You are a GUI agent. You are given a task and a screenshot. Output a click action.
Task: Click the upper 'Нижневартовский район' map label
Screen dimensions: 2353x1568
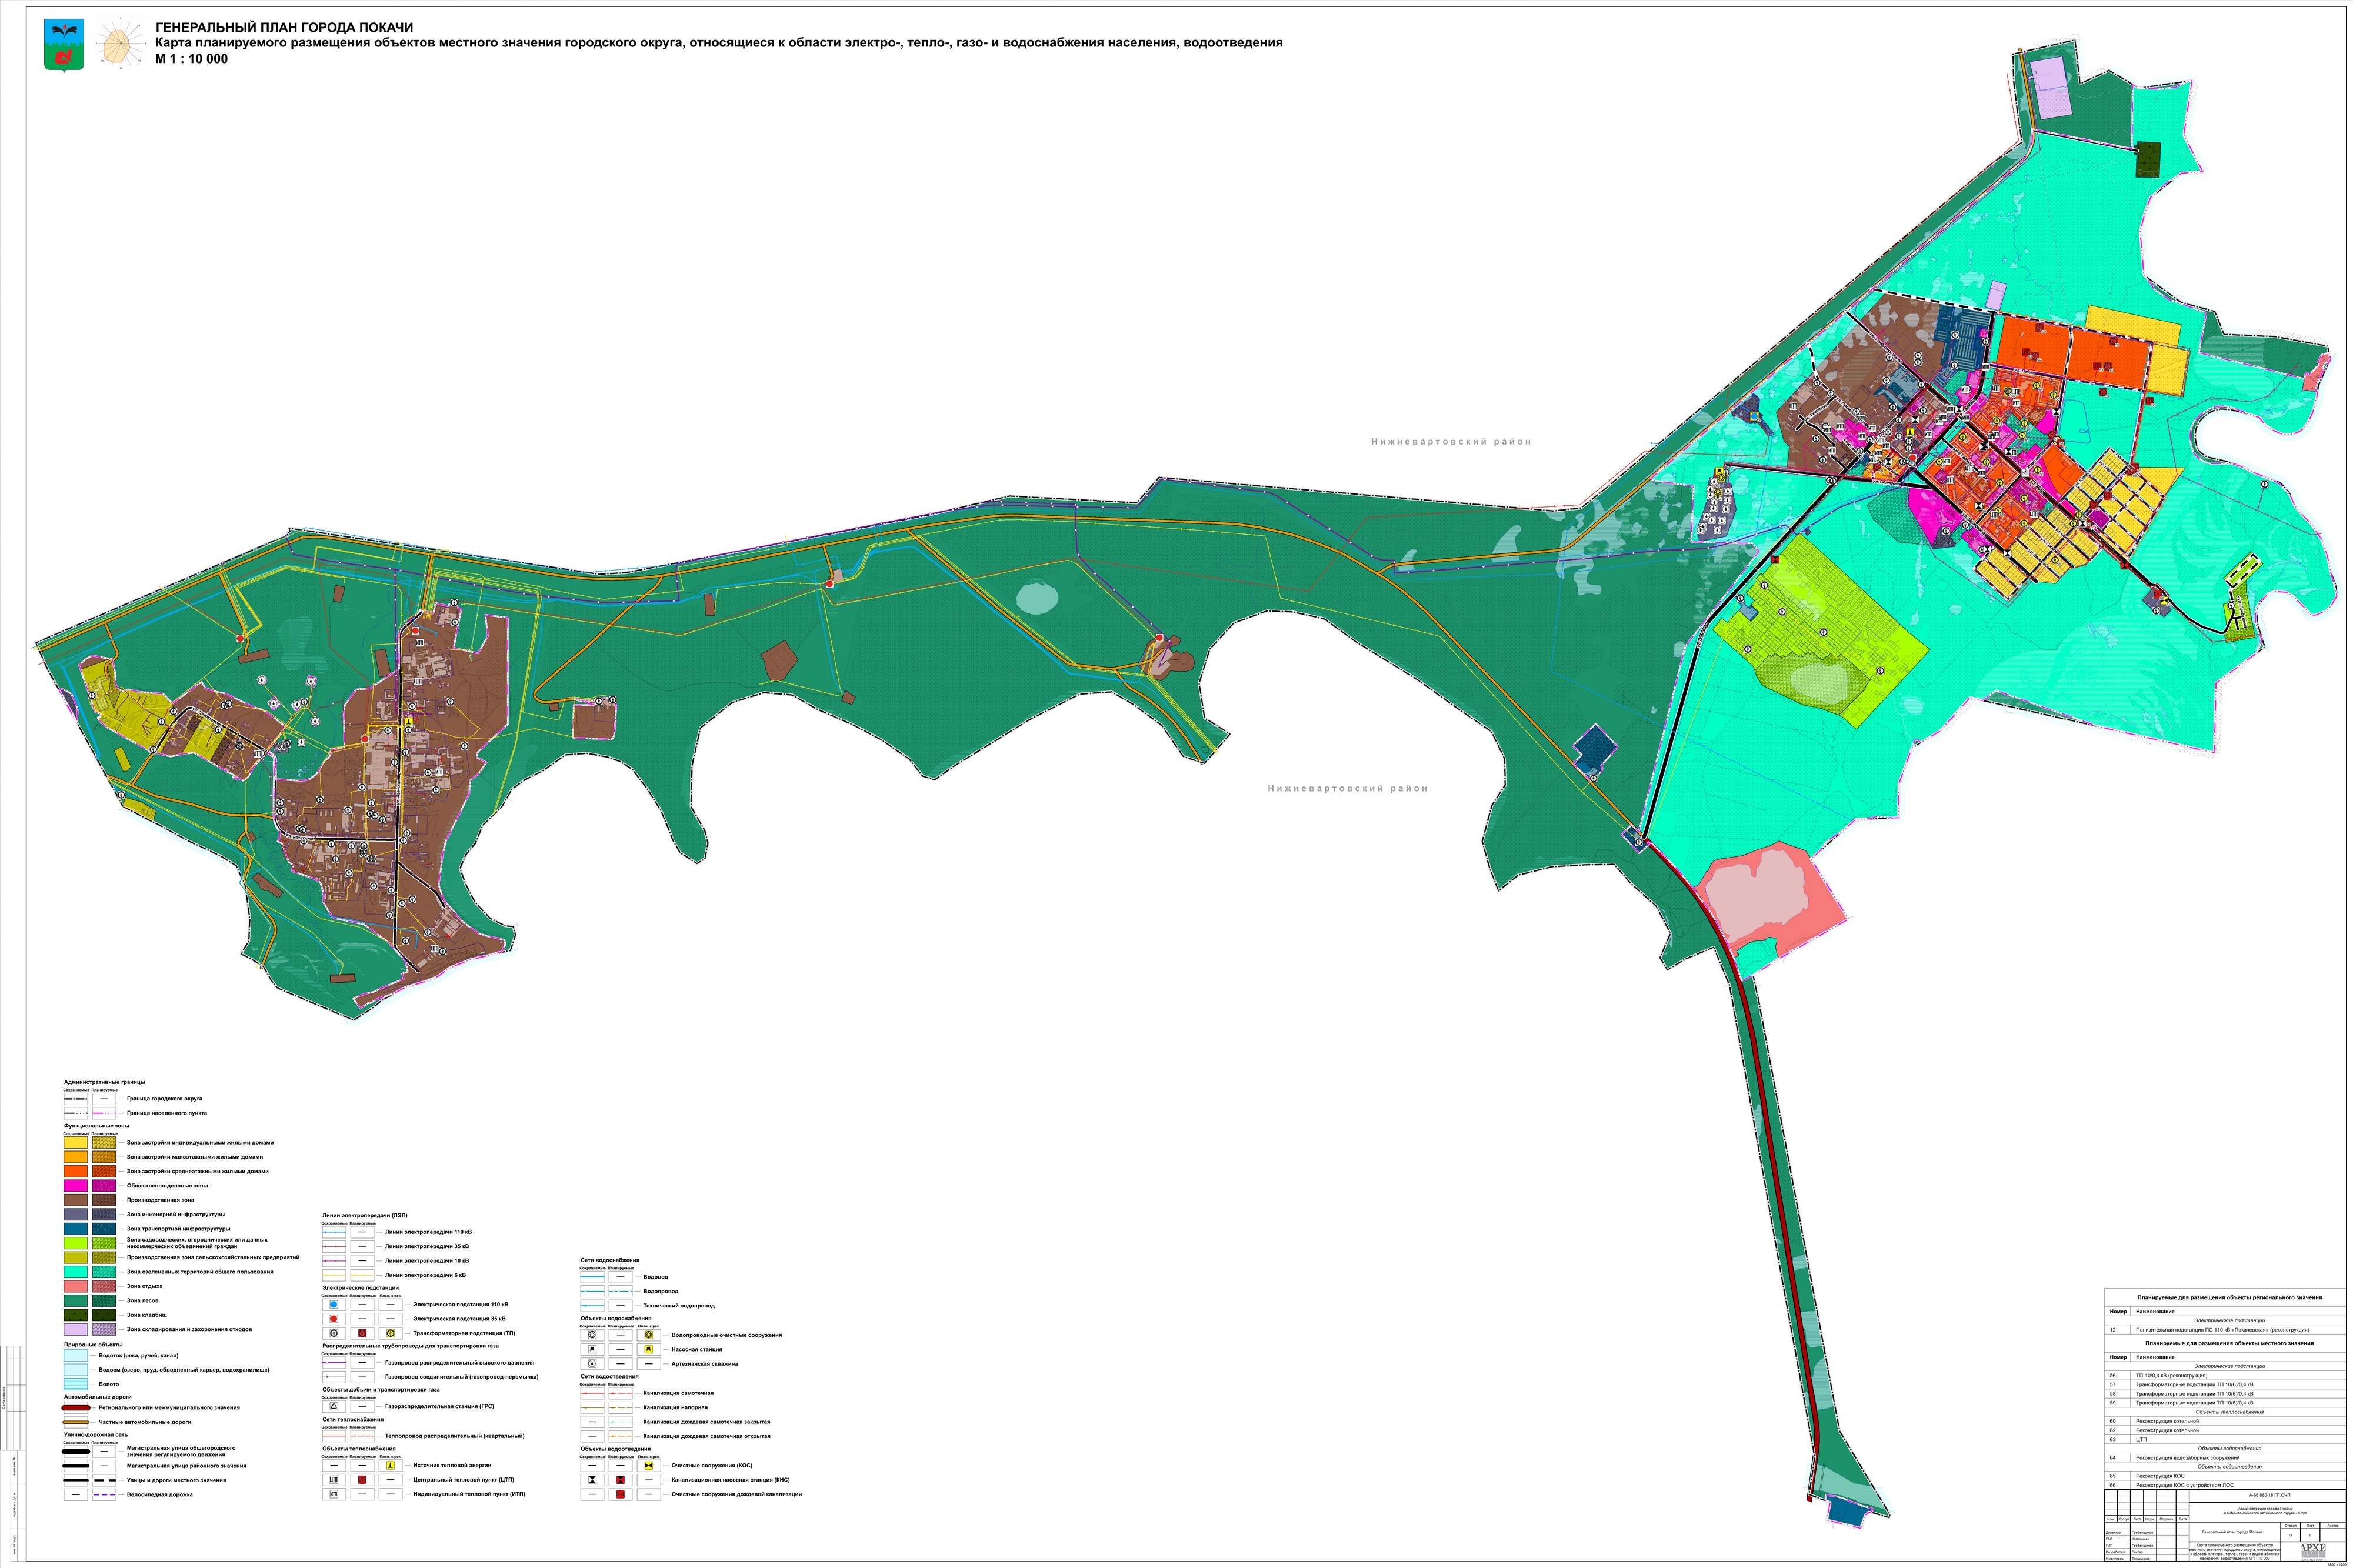(1451, 441)
